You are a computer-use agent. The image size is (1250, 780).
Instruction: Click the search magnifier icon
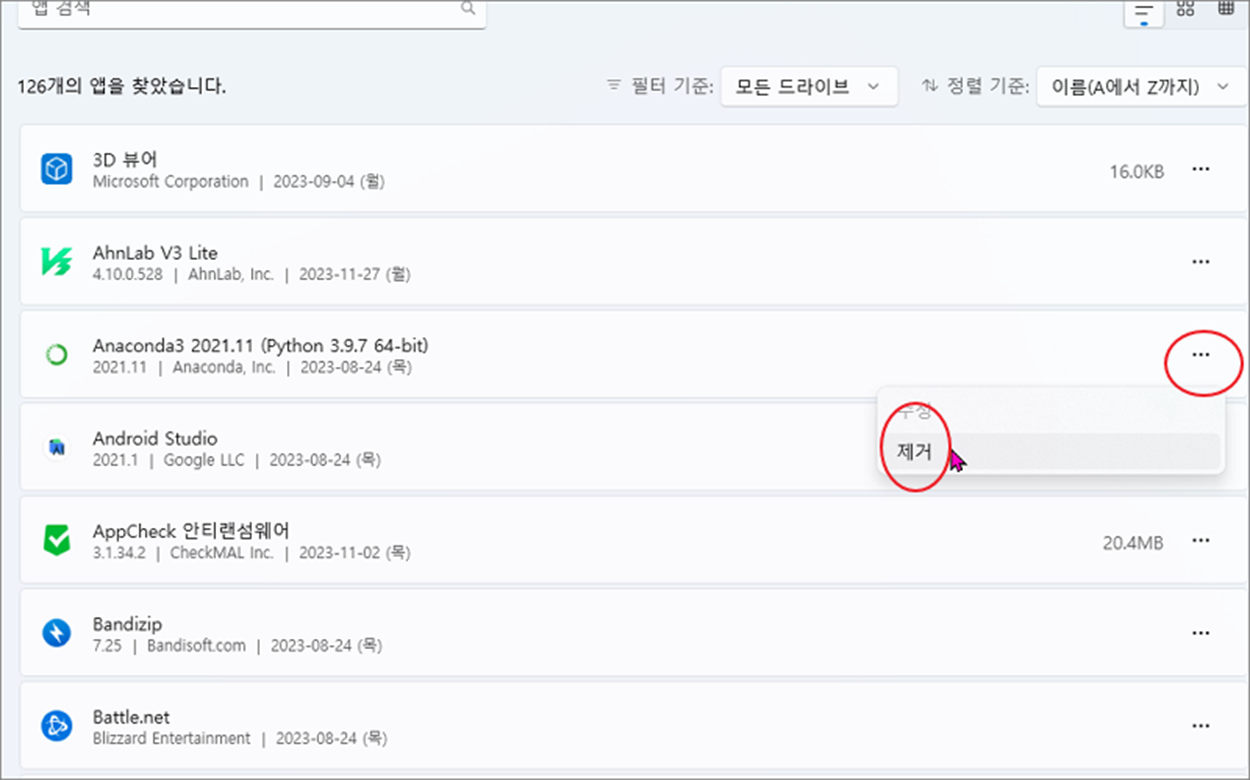(467, 8)
